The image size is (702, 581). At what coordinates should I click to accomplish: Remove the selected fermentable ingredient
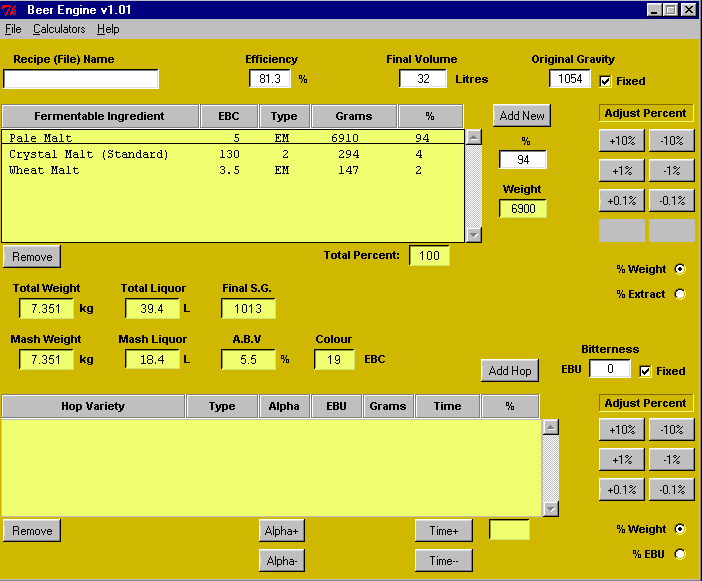[x=32, y=256]
